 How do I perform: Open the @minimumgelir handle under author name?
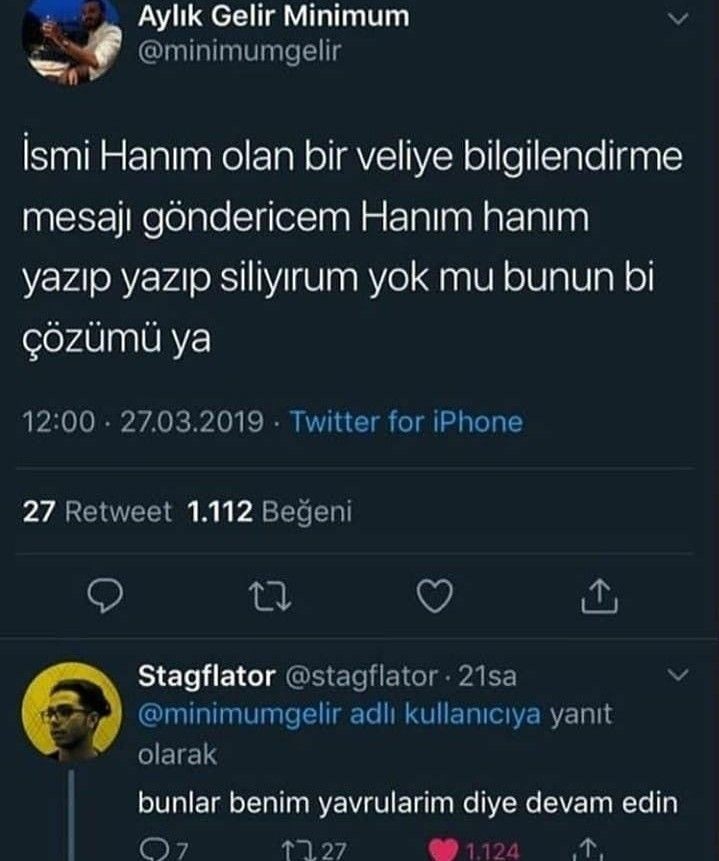(x=239, y=51)
